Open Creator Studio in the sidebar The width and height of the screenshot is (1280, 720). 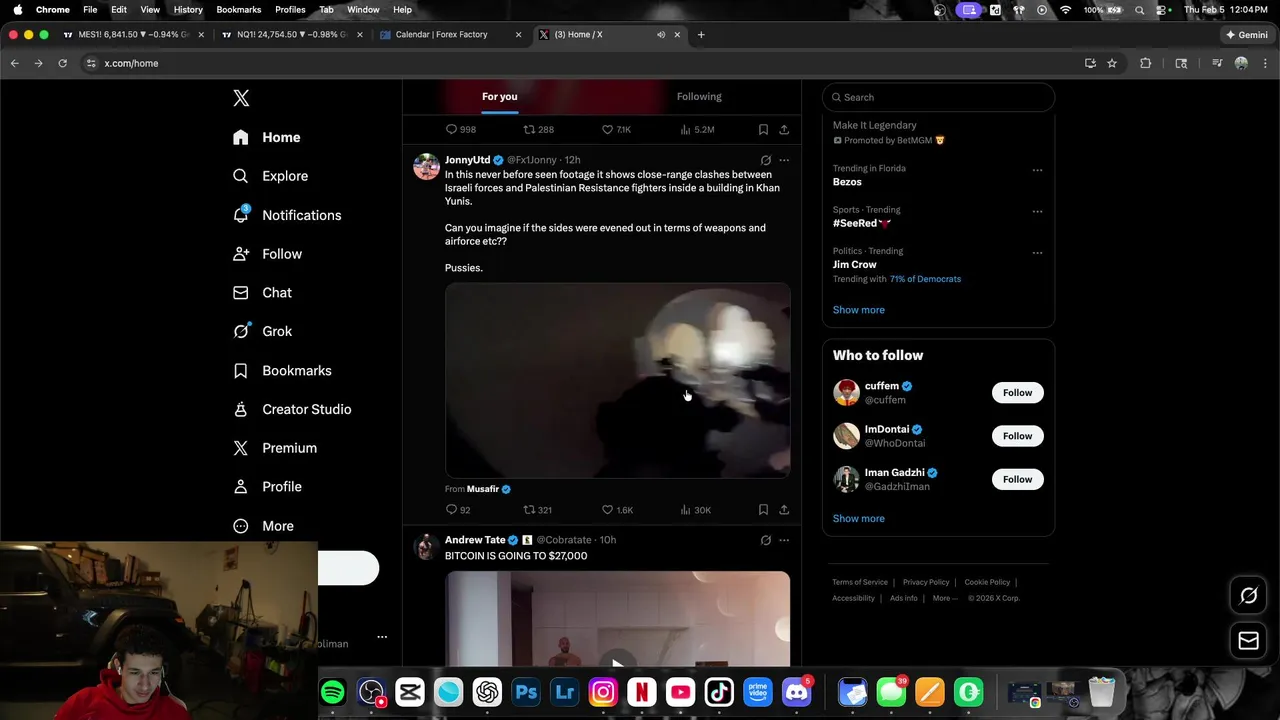[x=291, y=409]
